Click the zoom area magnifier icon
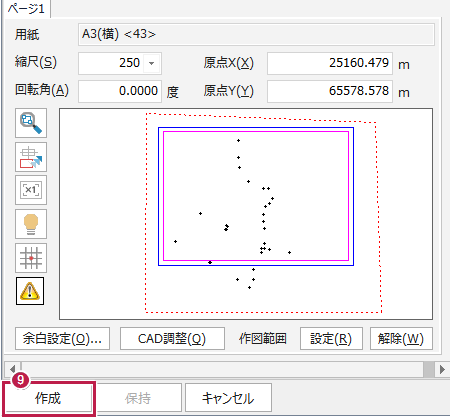 31,123
